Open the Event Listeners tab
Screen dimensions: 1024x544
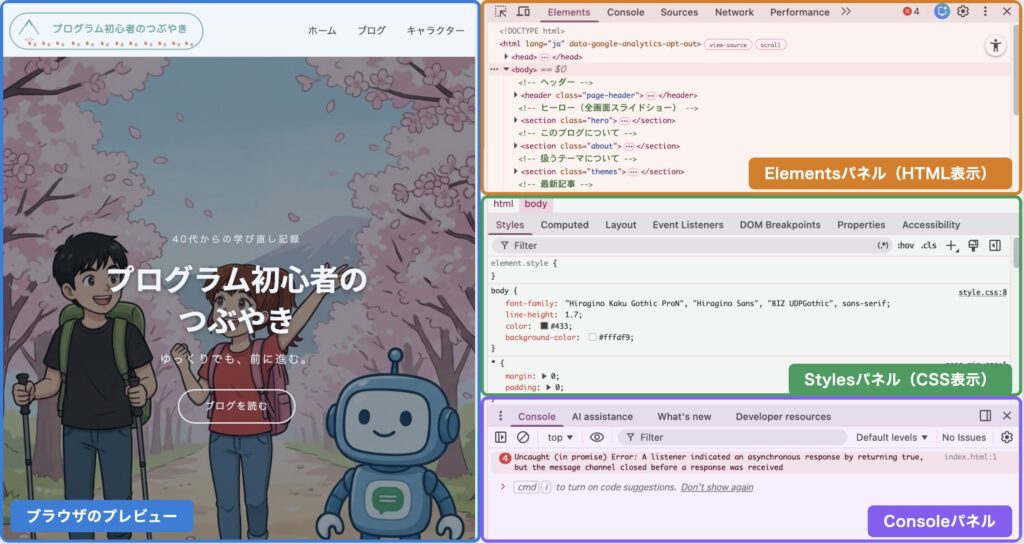[x=688, y=225]
